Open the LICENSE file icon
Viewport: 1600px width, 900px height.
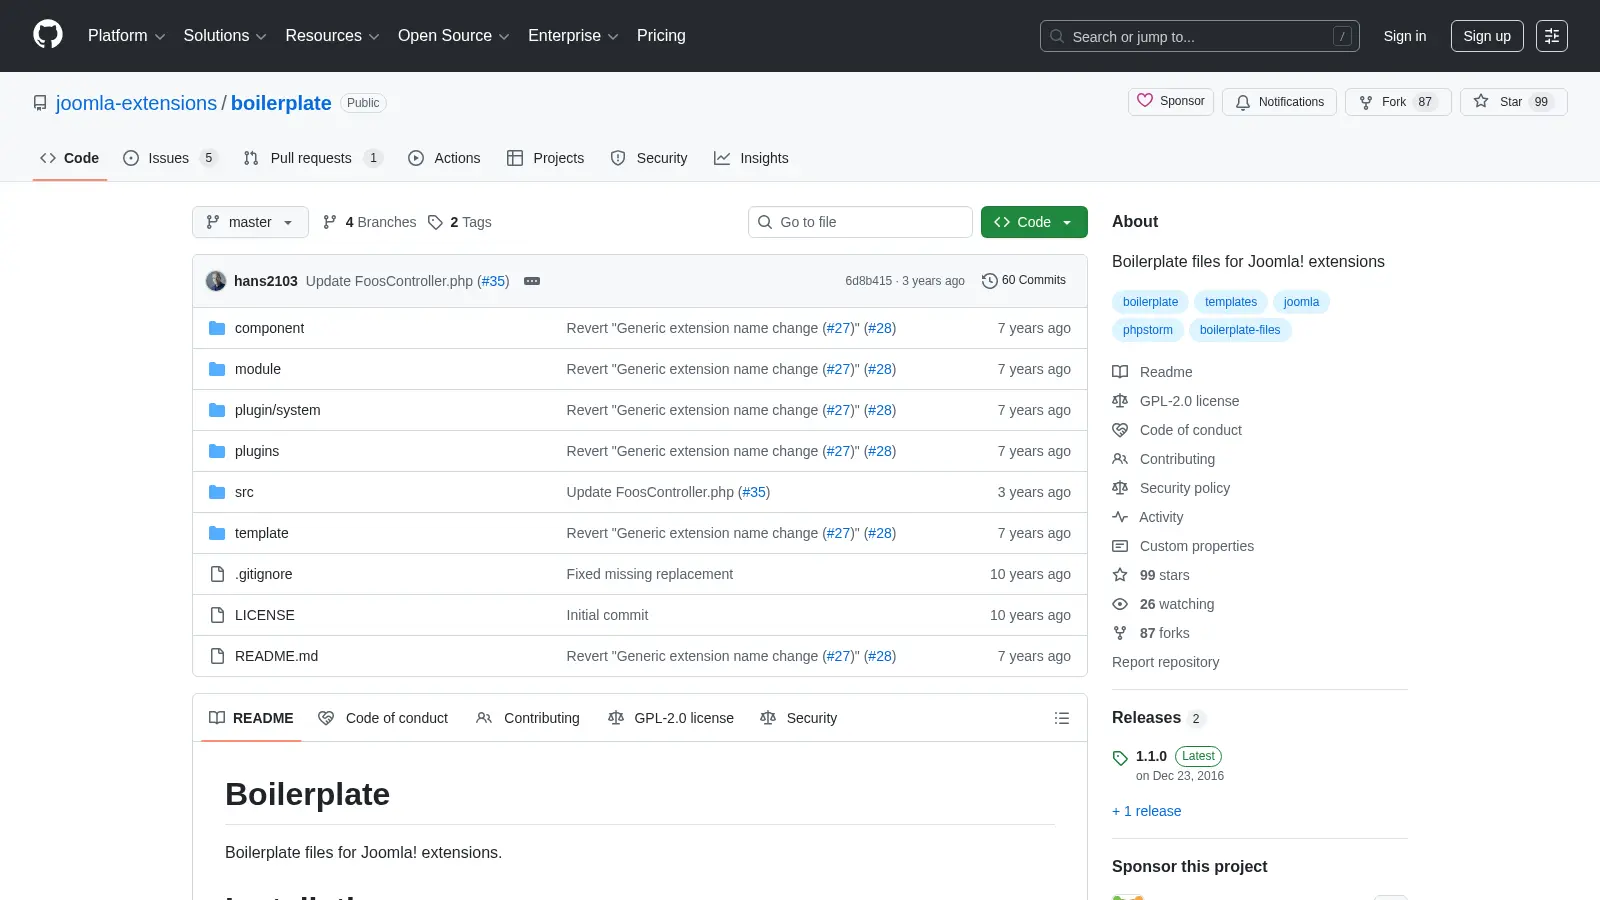tap(217, 615)
